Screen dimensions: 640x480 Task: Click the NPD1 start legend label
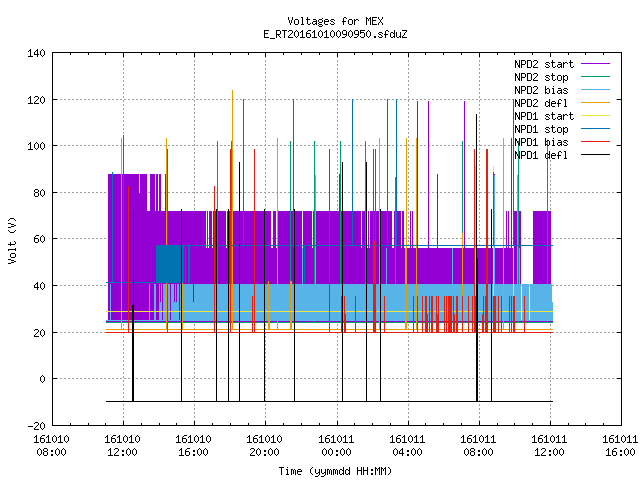coord(544,116)
